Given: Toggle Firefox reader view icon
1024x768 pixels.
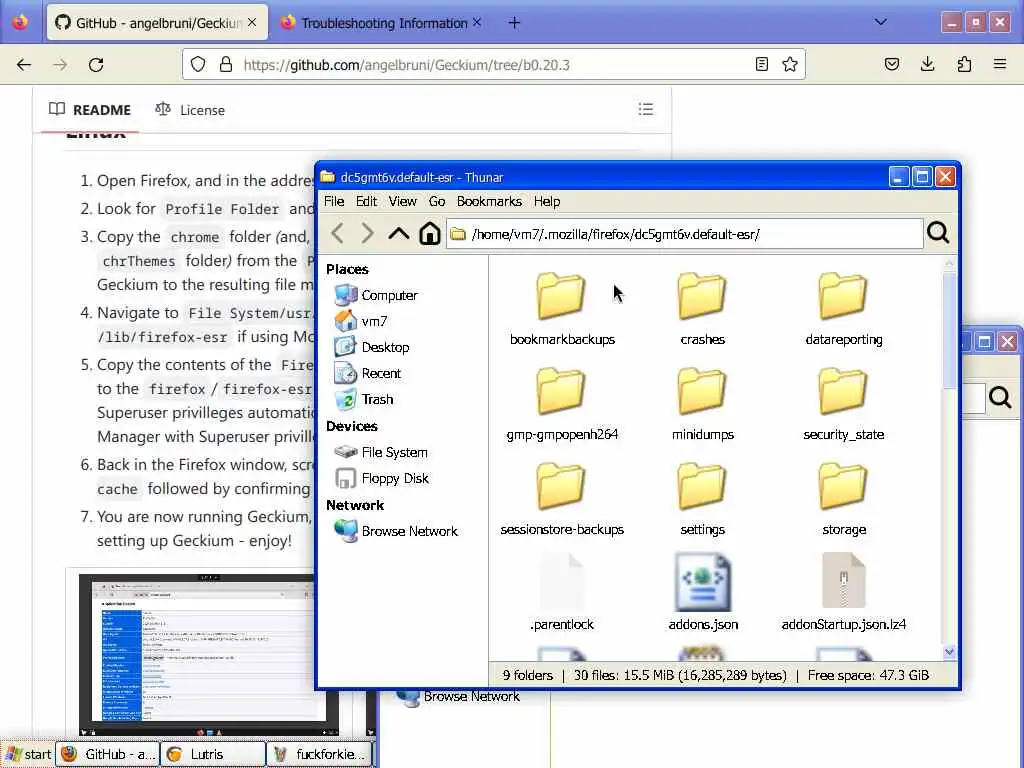Looking at the screenshot, I should click(x=761, y=64).
